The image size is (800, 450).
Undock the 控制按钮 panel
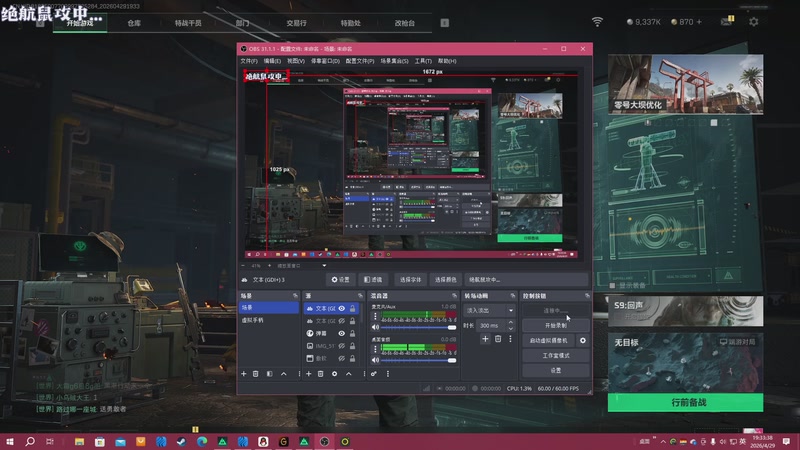pos(587,296)
